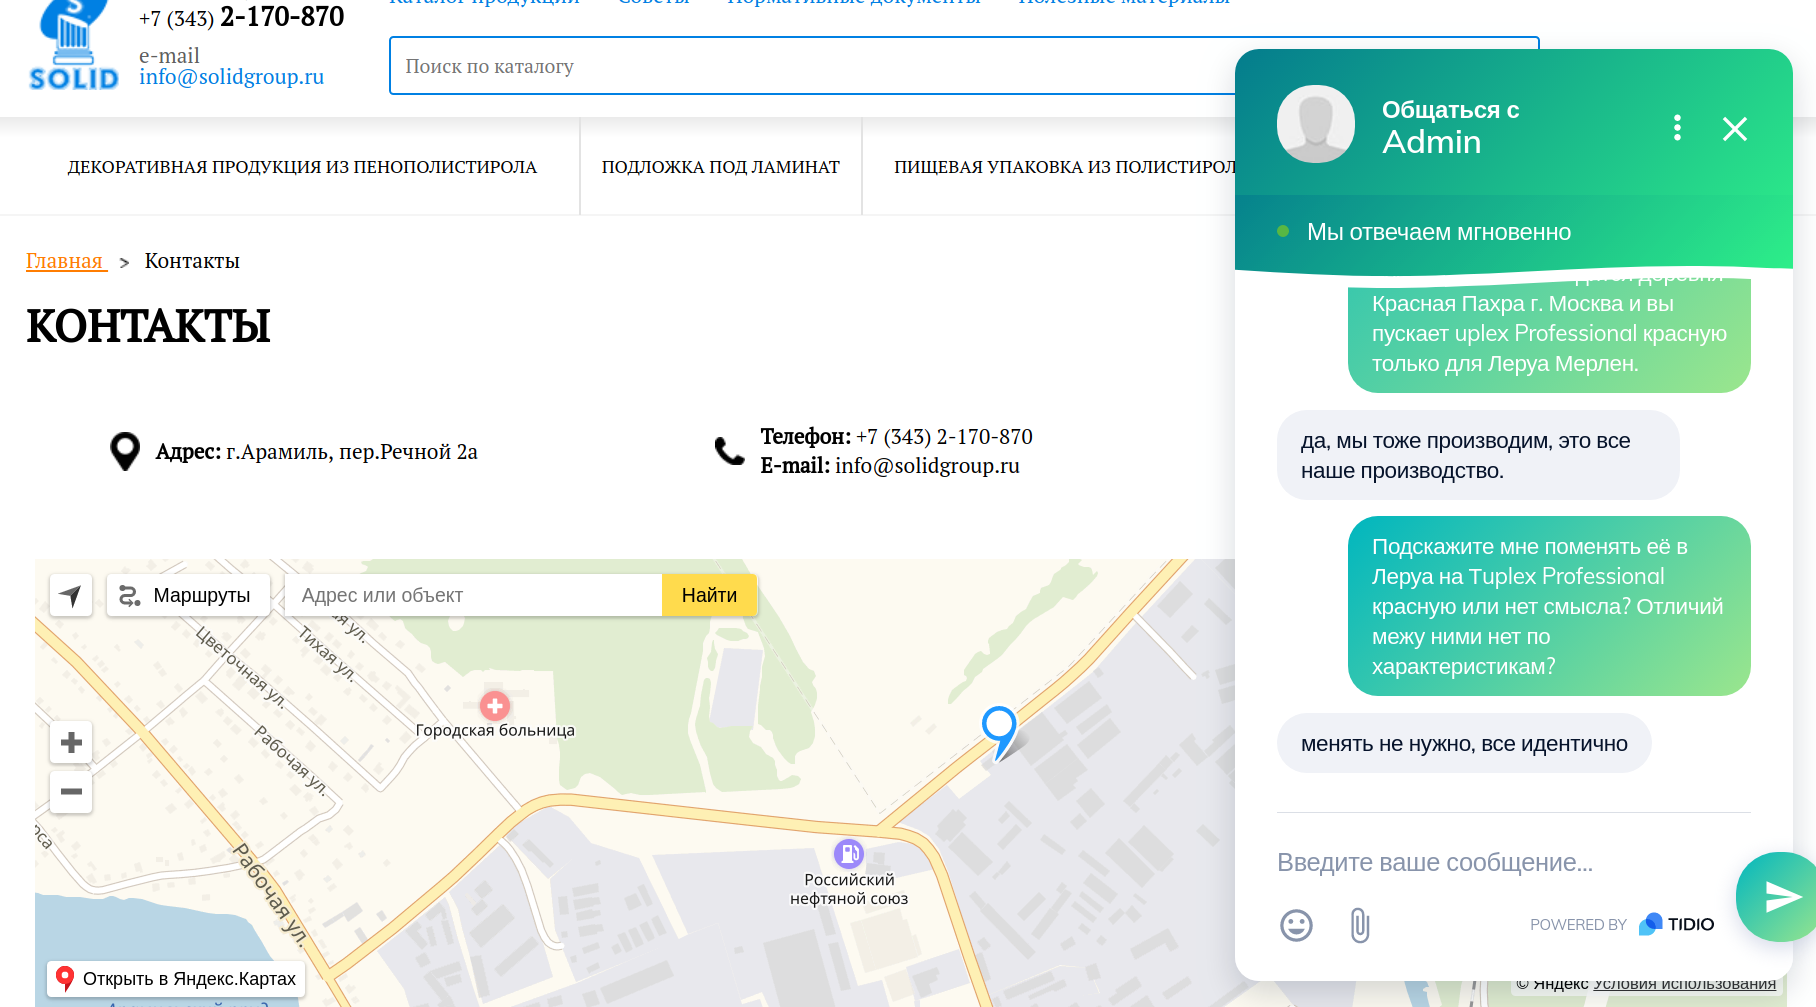Viewport: 1816px width, 1007px height.
Task: Click the address pin icon beside Адрес
Action: 125,451
